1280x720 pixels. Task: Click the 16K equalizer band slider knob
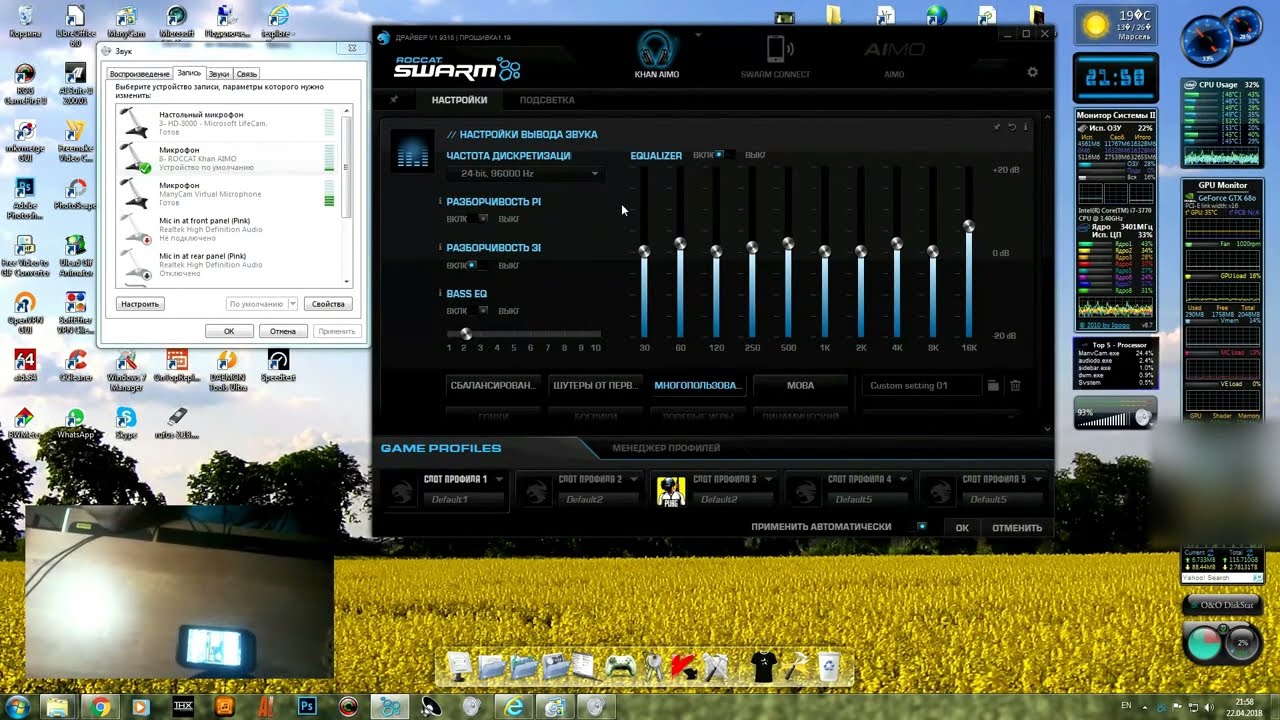[x=968, y=226]
